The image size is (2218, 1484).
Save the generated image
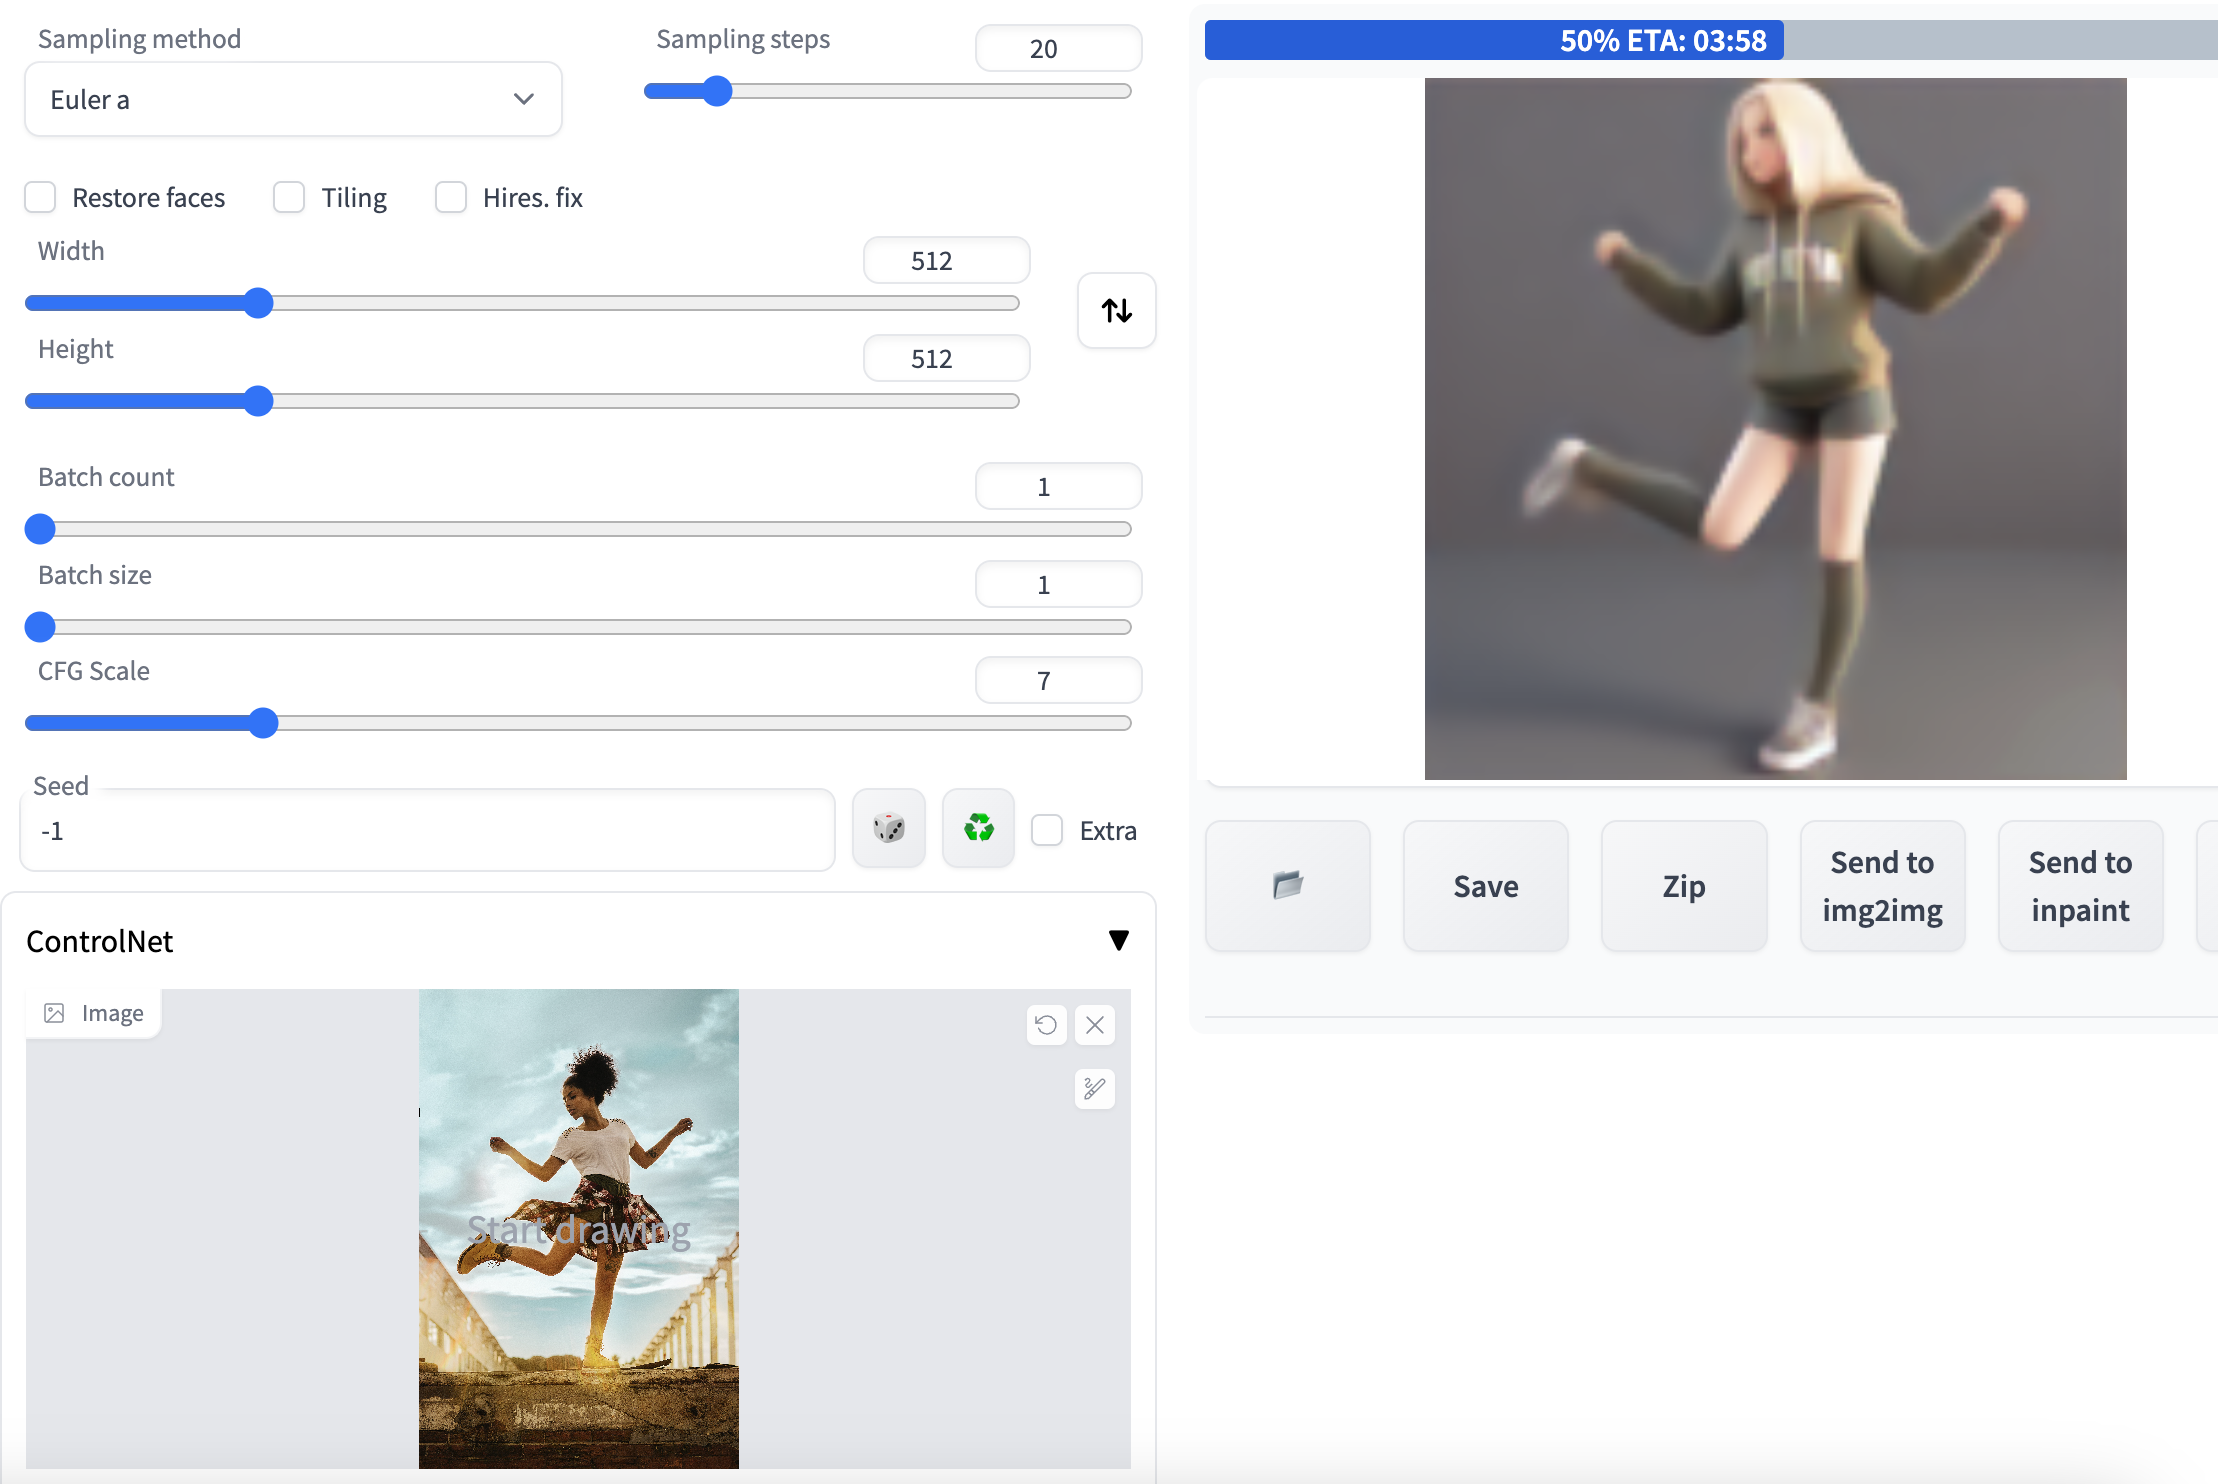[x=1484, y=885]
